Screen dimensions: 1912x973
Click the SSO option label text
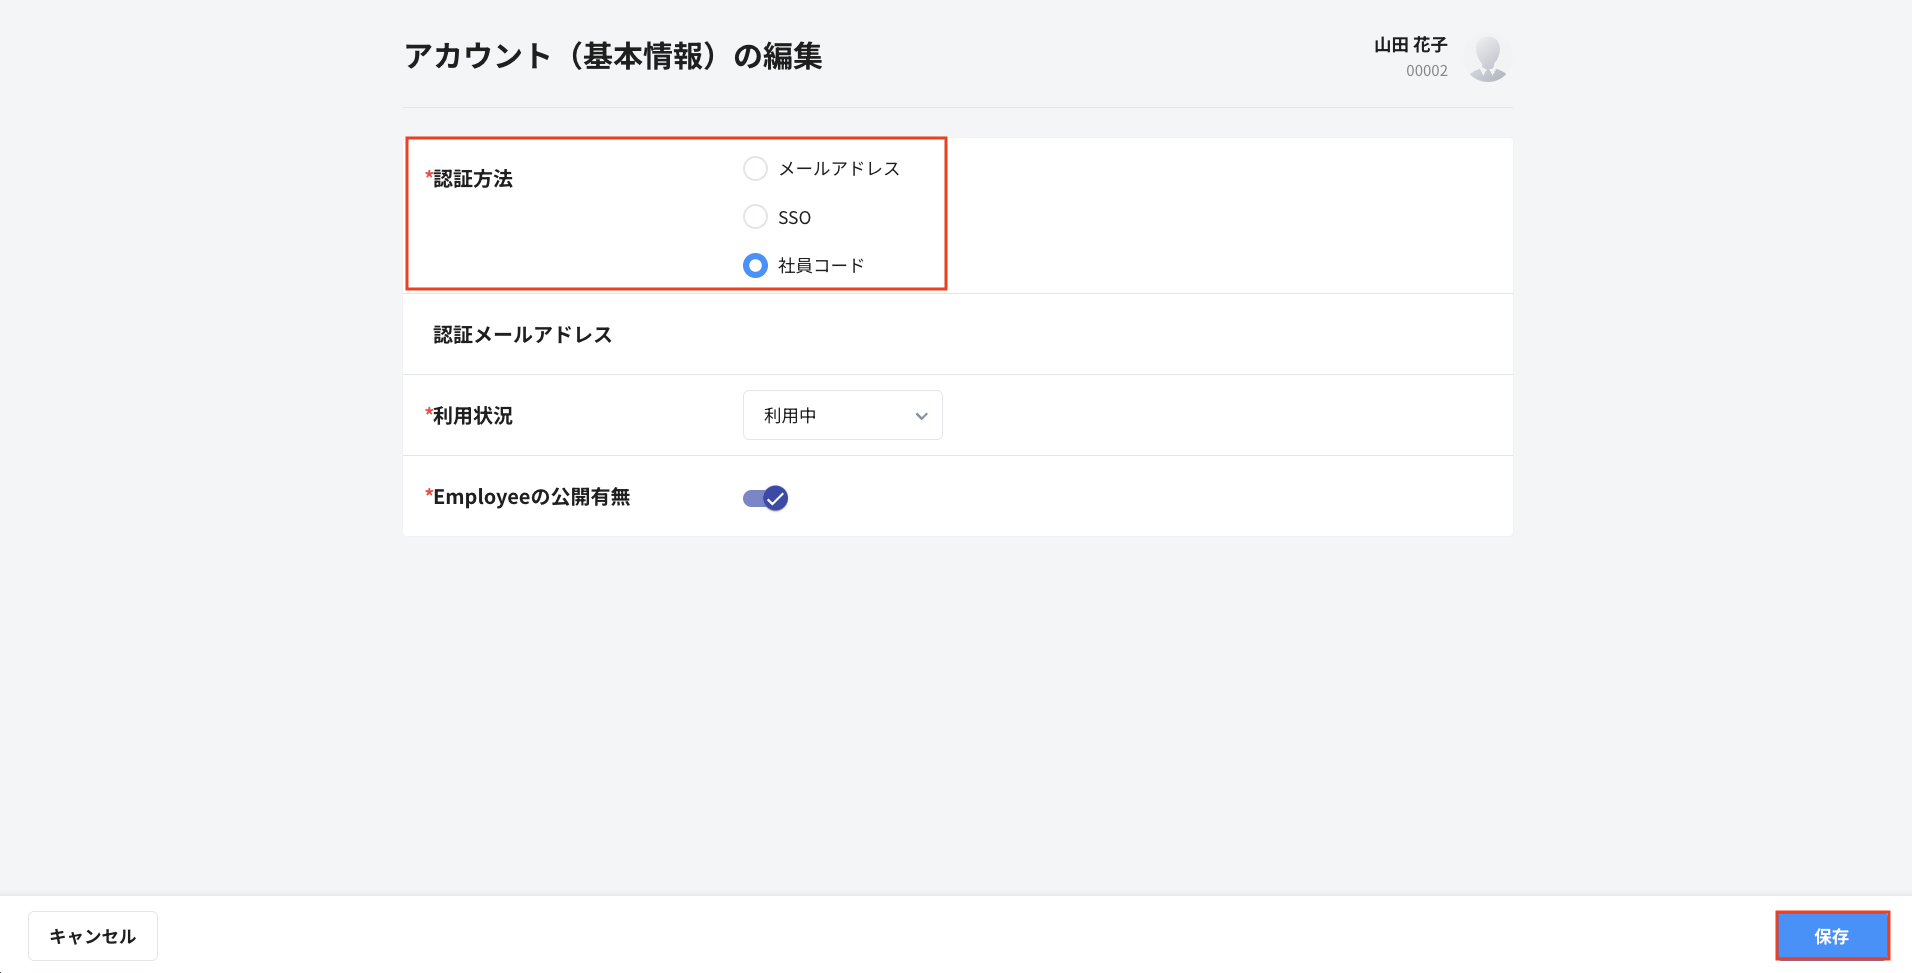[794, 218]
